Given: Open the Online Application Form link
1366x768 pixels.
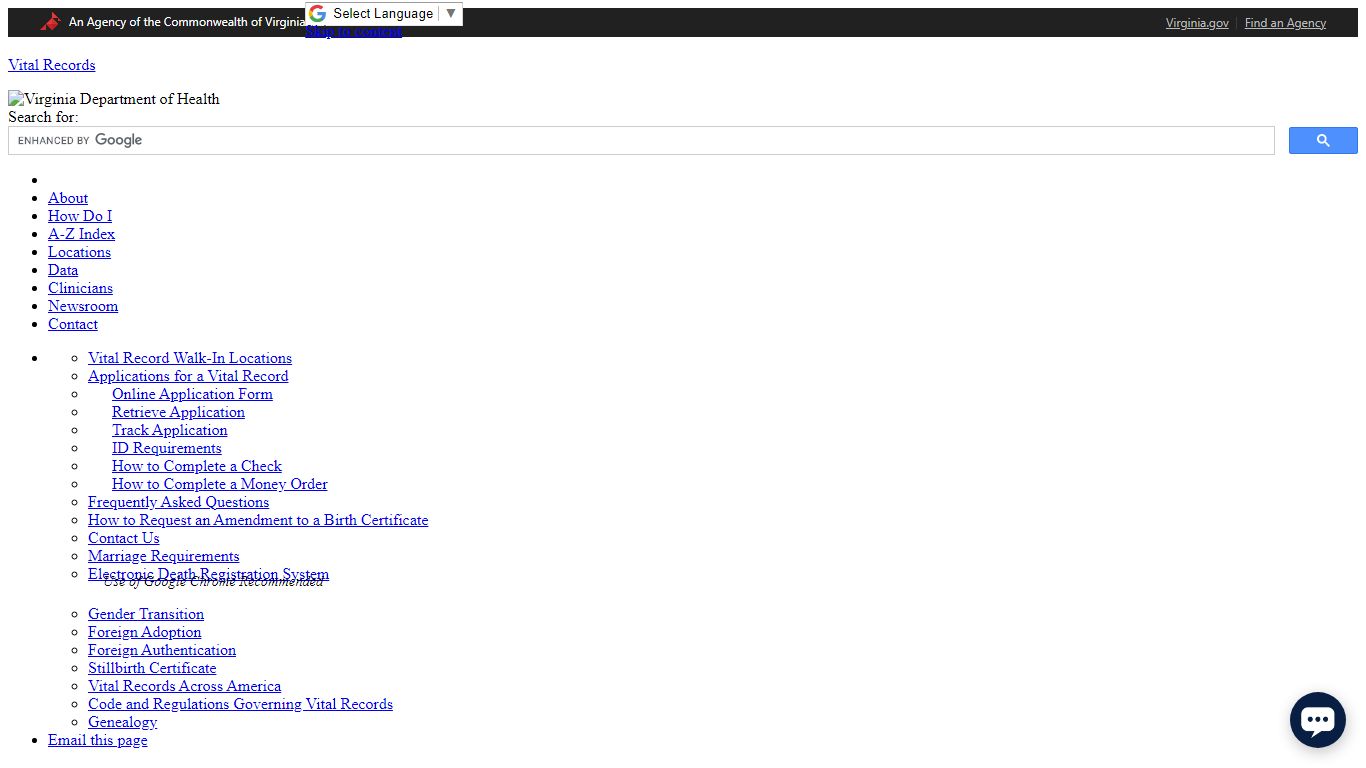Looking at the screenshot, I should [x=192, y=394].
